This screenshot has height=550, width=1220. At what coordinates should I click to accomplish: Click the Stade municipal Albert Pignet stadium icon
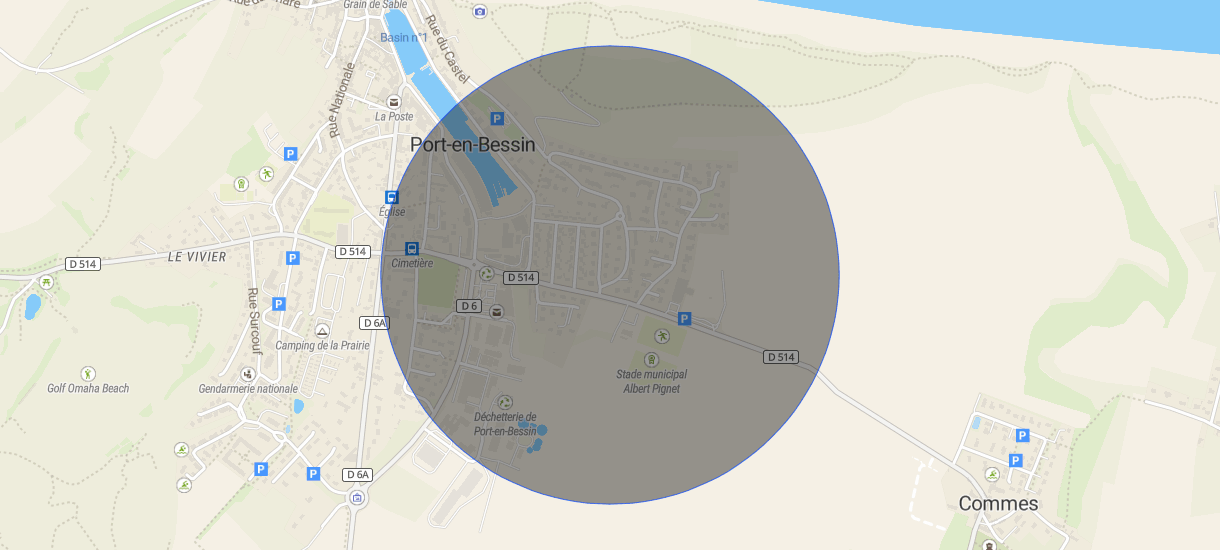pos(652,359)
